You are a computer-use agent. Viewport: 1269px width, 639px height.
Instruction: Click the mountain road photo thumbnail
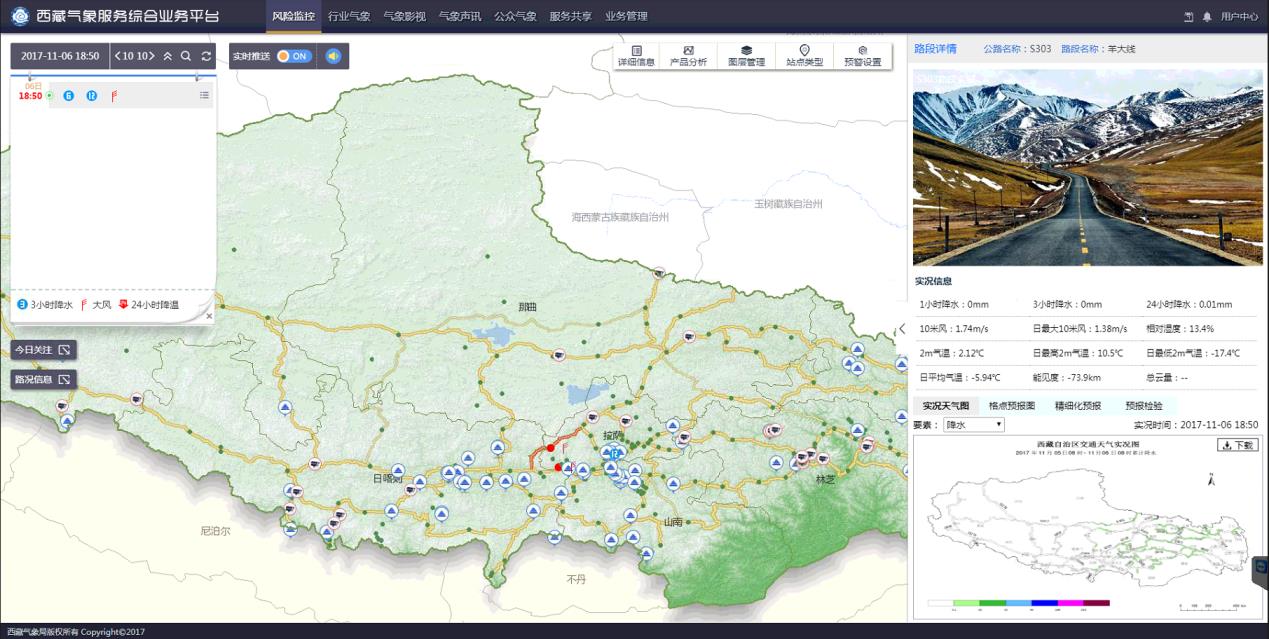1087,167
